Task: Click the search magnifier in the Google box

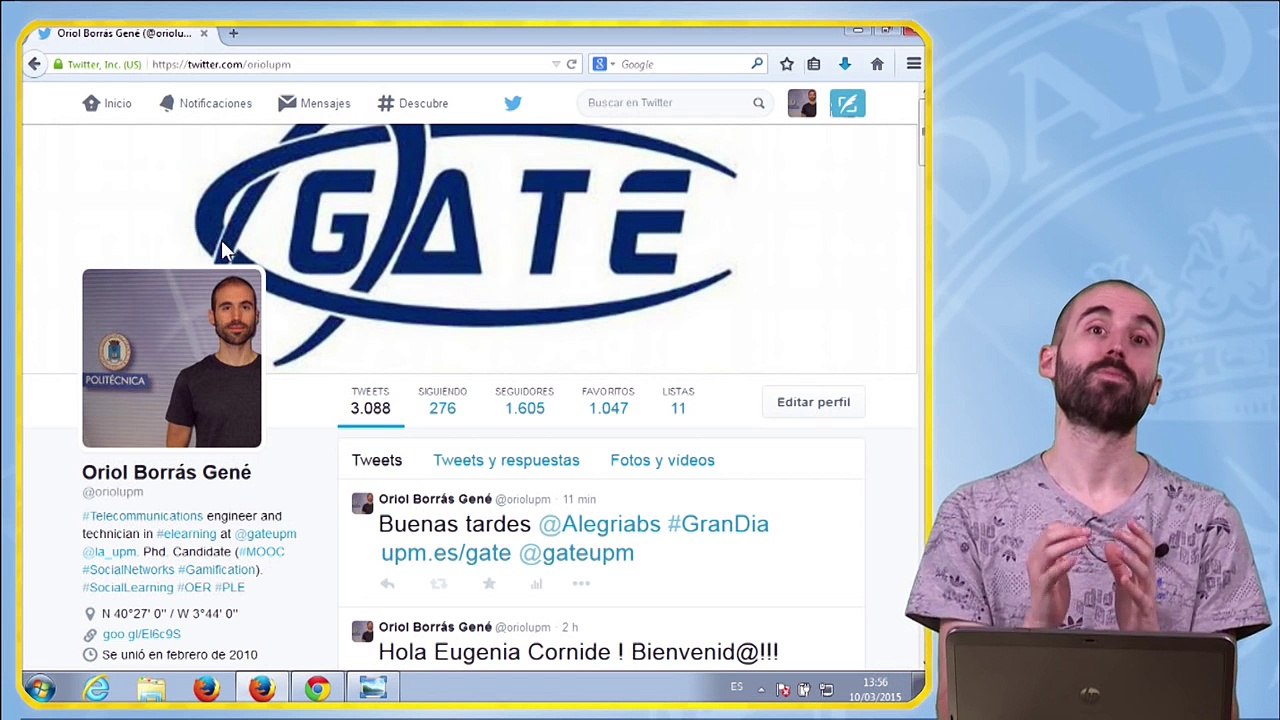Action: [757, 64]
